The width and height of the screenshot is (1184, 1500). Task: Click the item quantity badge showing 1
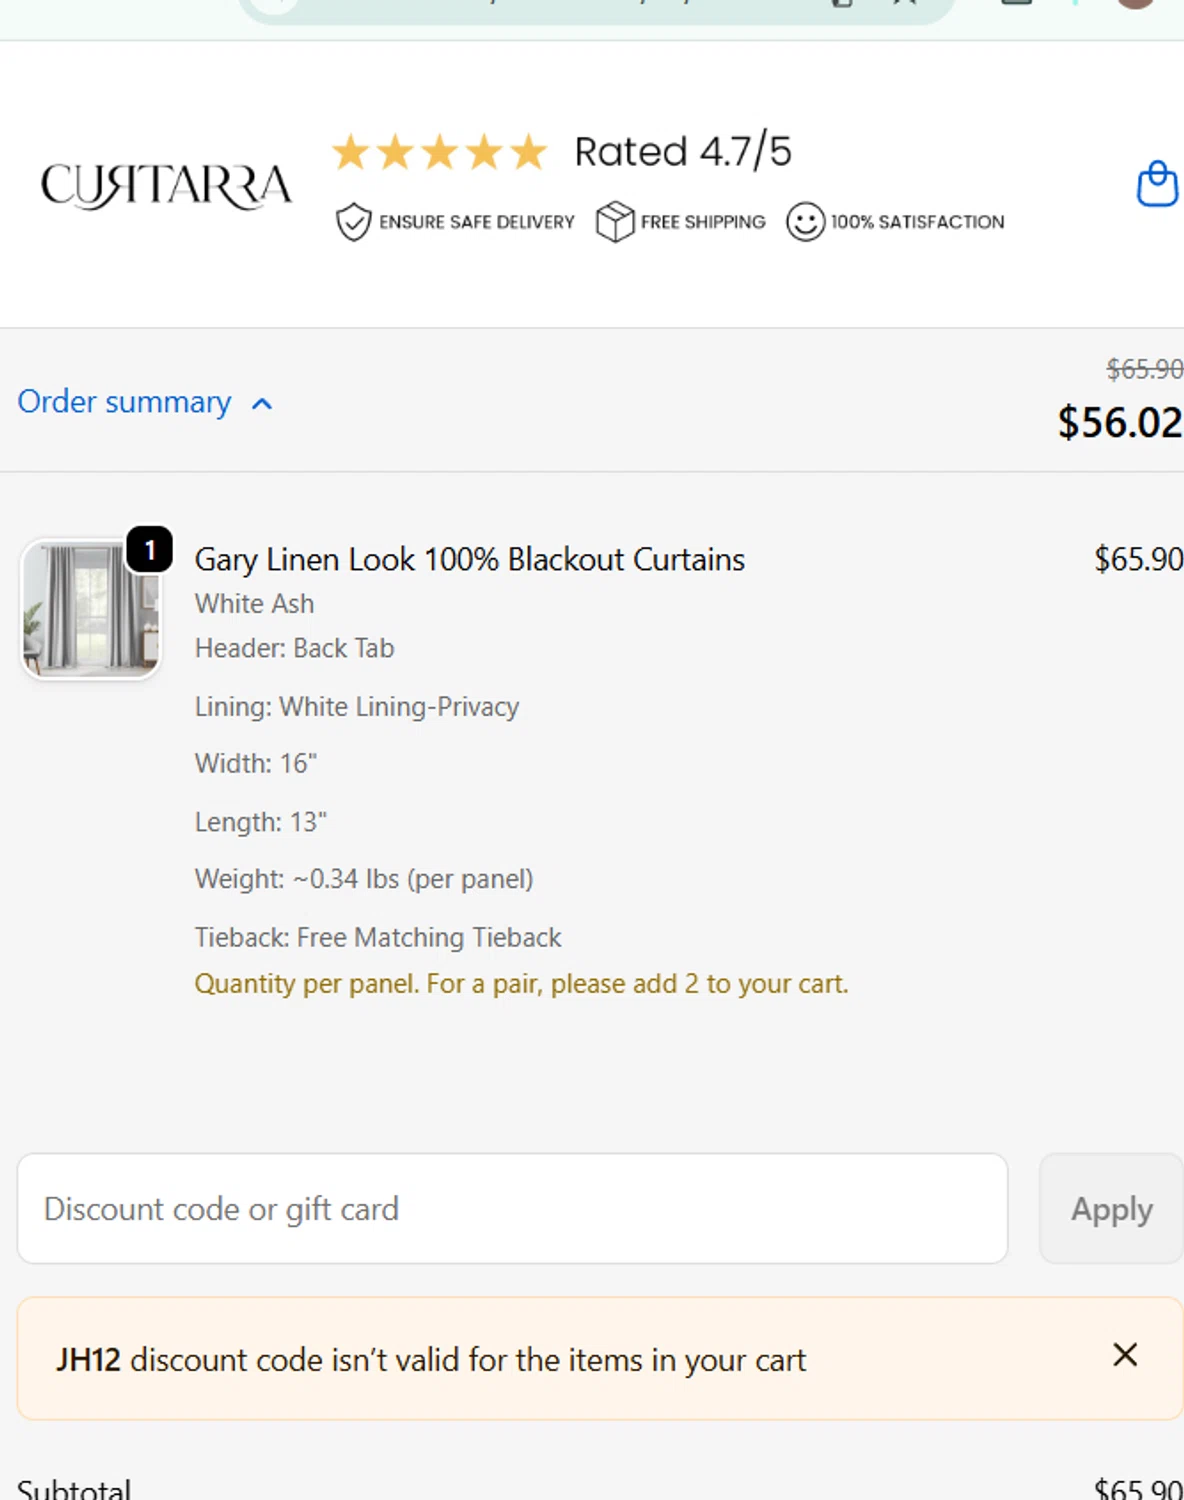coord(150,550)
